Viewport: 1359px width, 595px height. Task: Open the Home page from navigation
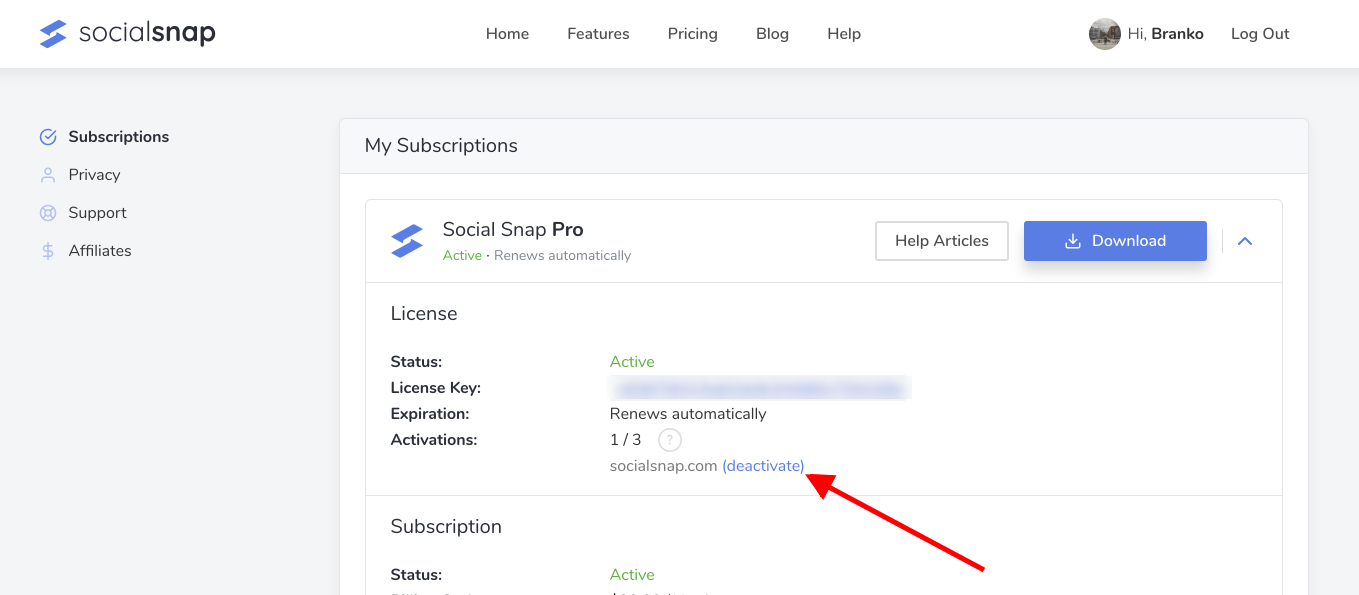[507, 33]
